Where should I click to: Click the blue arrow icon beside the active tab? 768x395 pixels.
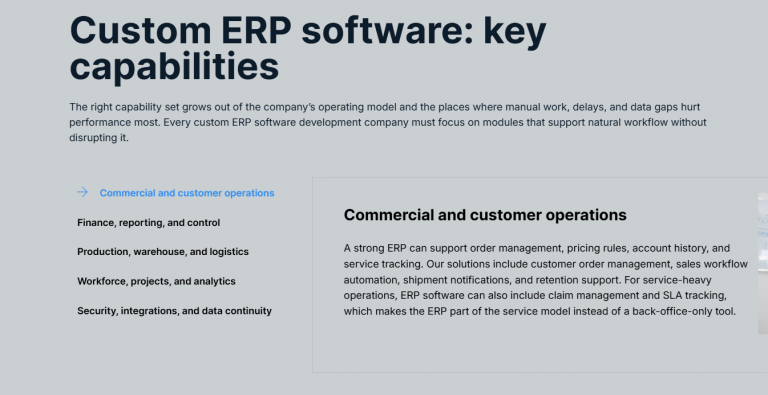coord(82,192)
